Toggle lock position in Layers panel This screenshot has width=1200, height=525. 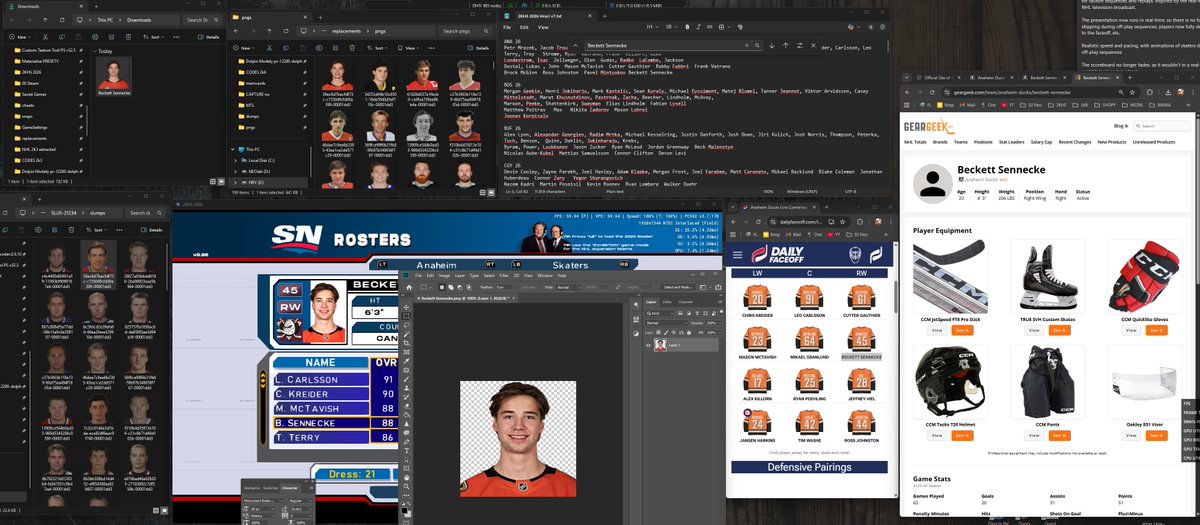(674, 333)
